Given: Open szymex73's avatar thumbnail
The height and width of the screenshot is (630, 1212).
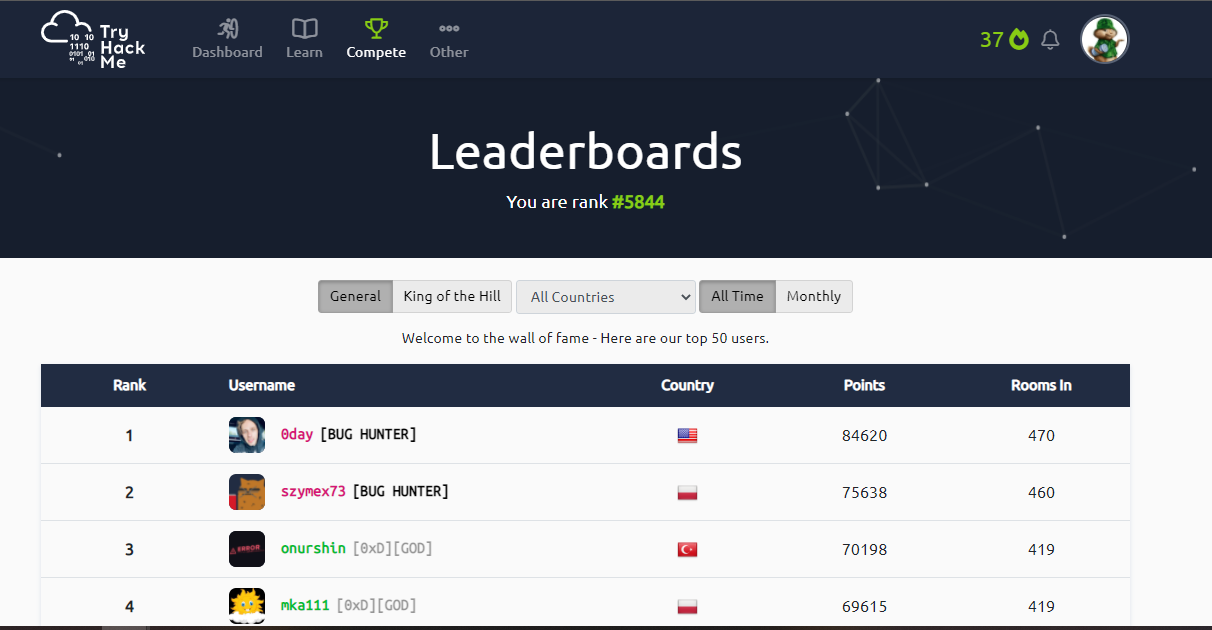Looking at the screenshot, I should click(x=247, y=492).
